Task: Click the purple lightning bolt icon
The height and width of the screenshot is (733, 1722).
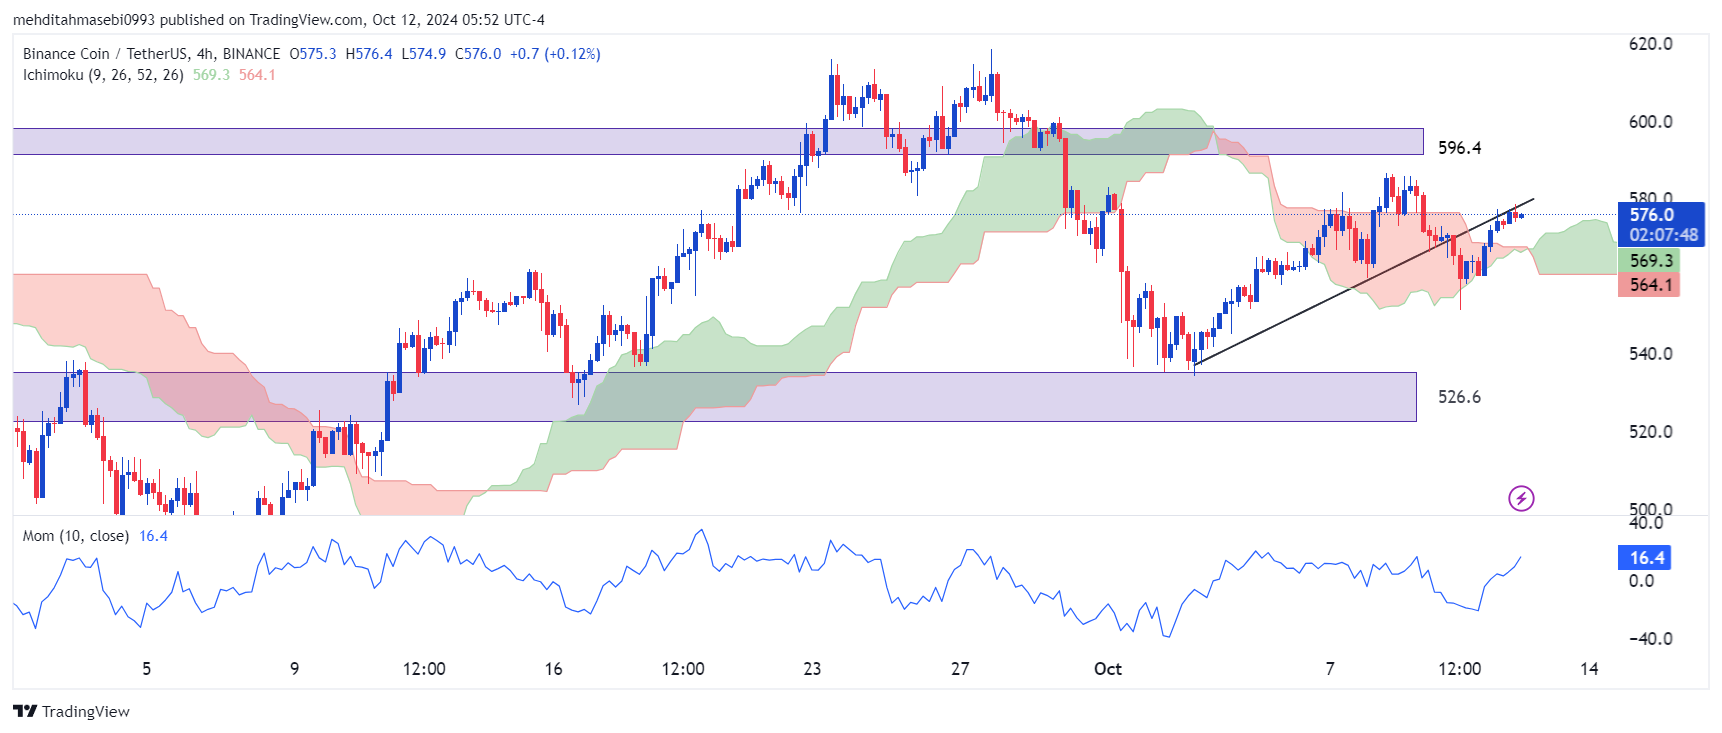Action: [x=1521, y=498]
